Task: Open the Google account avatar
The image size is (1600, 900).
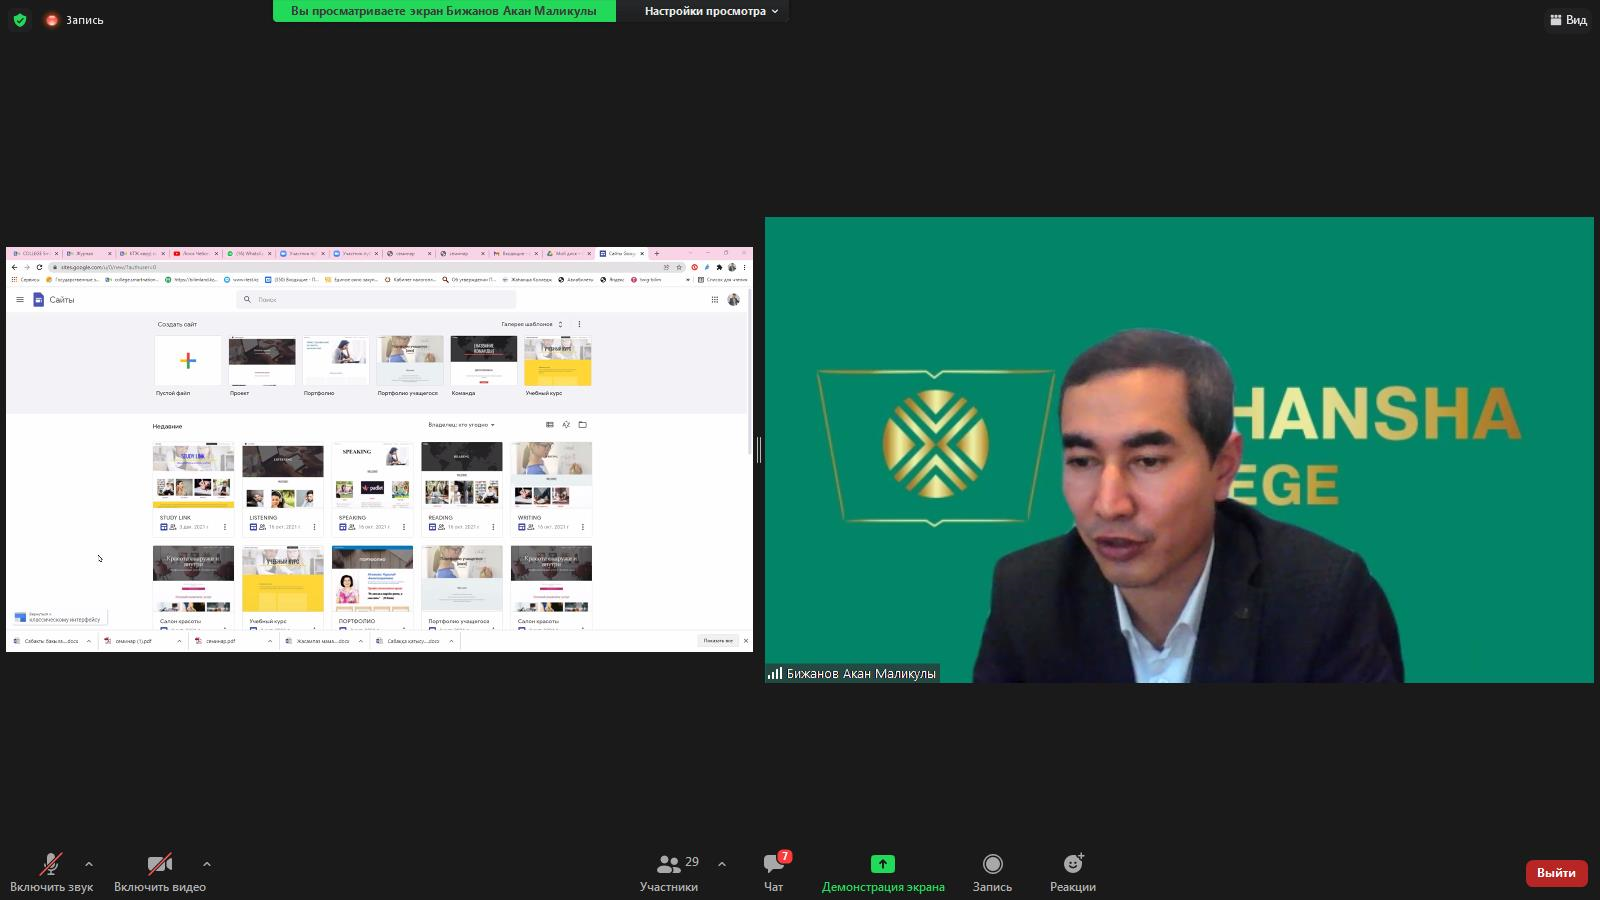Action: 734,299
